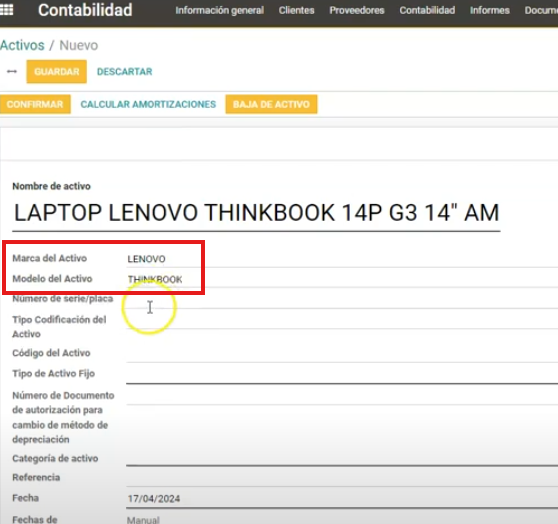The image size is (558, 524).
Task: Edit the Marca del Activo field
Action: (342, 259)
